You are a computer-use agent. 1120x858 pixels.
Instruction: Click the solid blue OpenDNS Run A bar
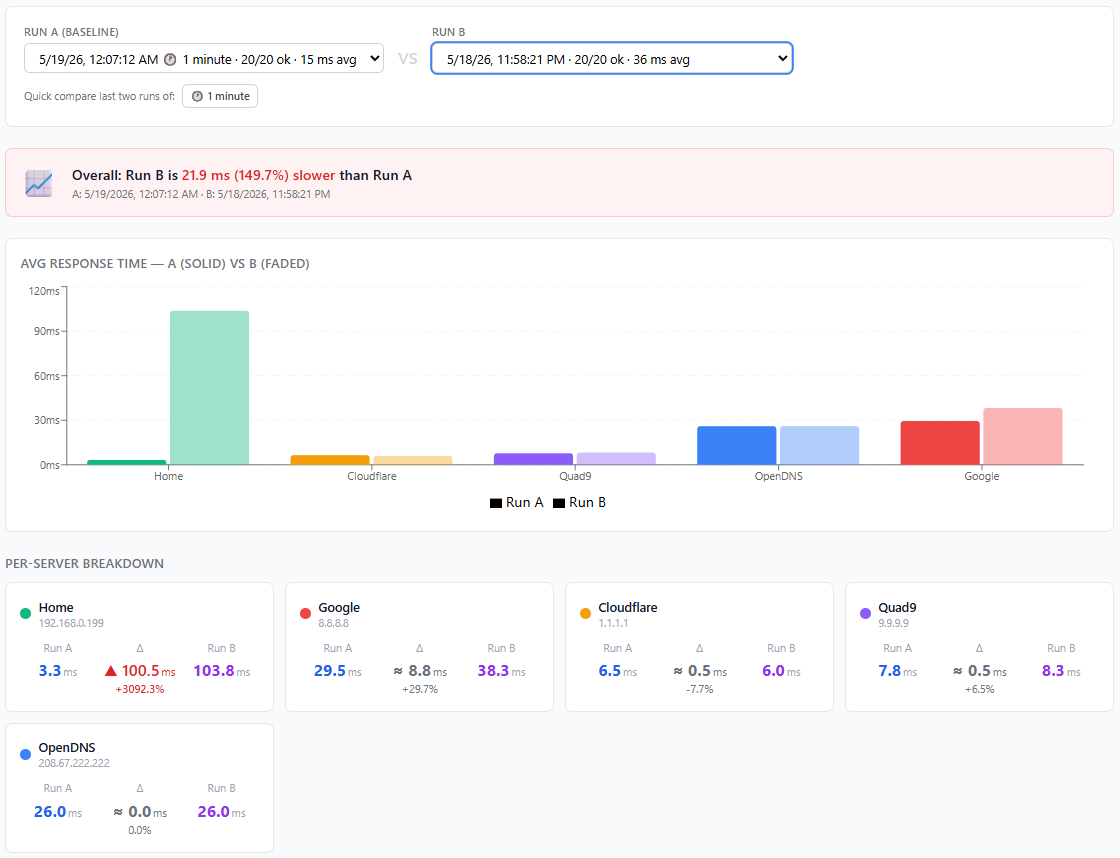click(x=736, y=446)
